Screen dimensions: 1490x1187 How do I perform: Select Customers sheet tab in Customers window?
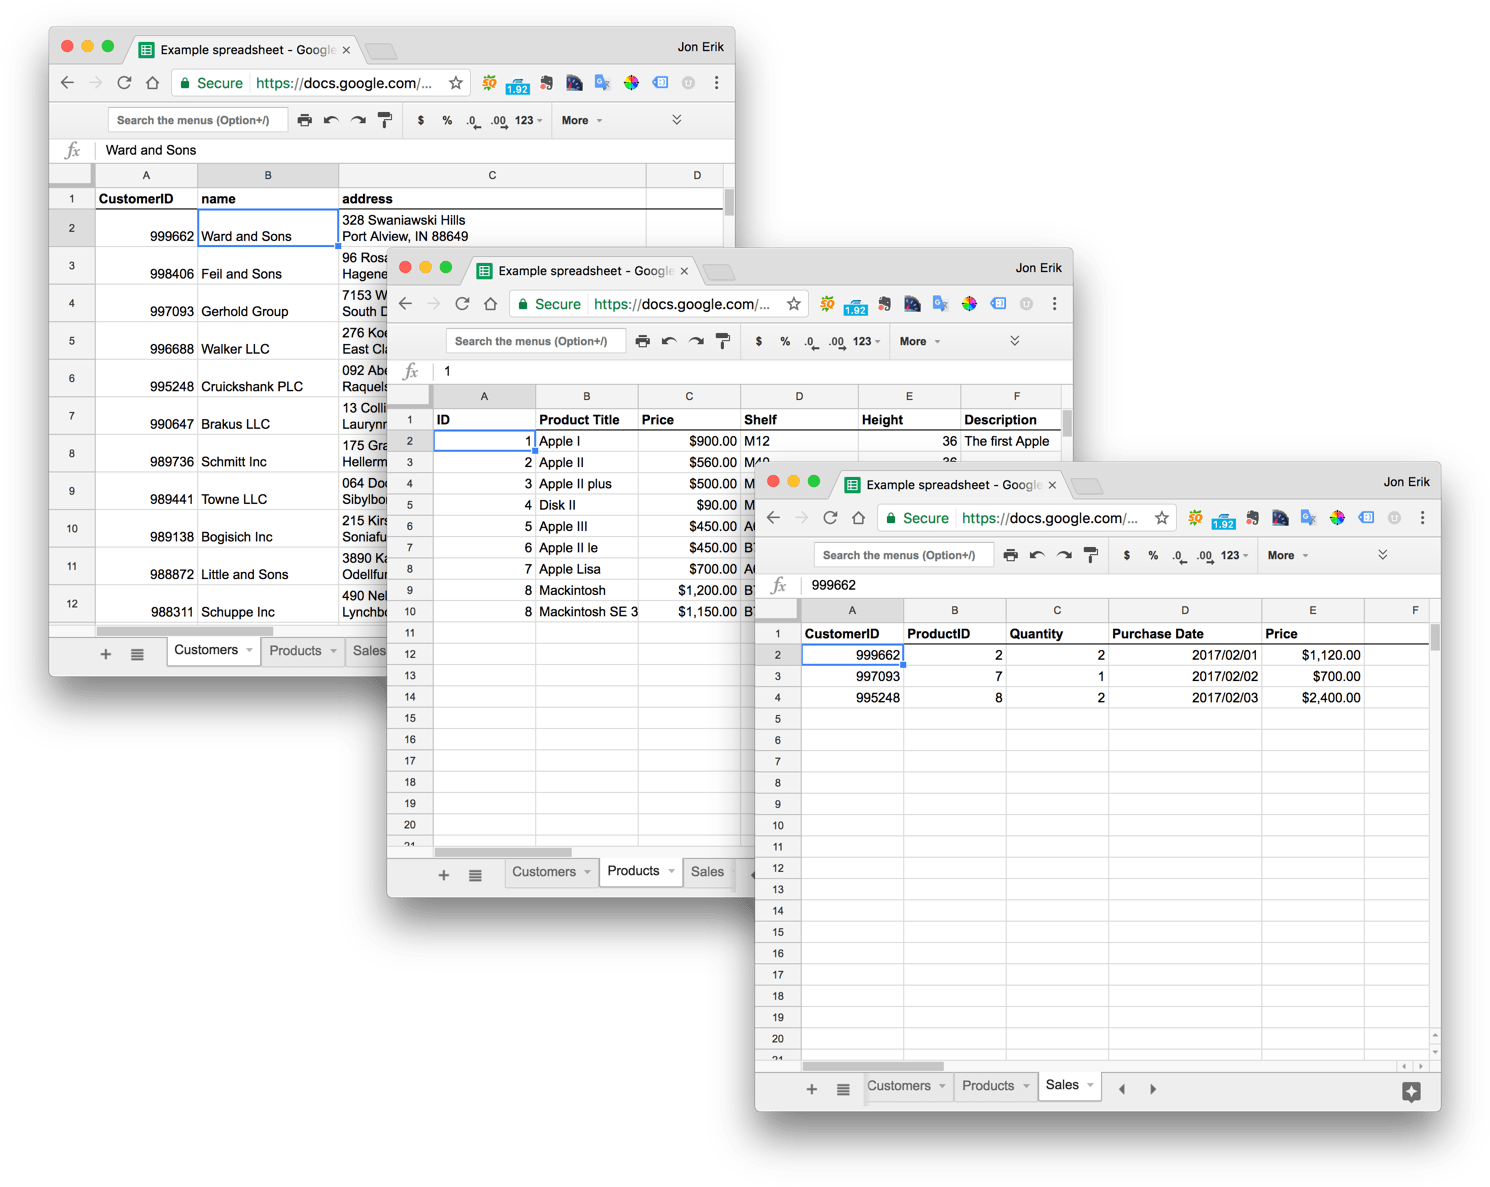213,650
